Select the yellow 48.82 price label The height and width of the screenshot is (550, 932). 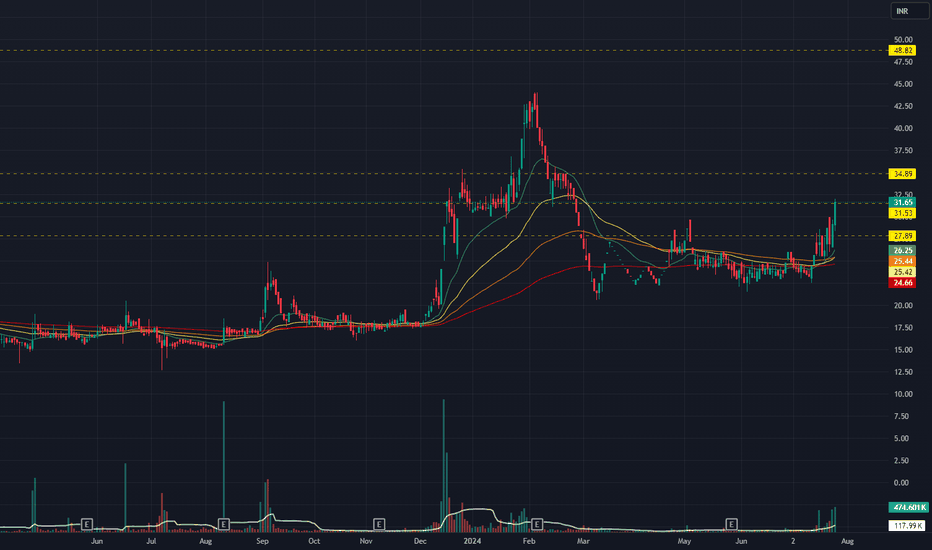pos(902,51)
